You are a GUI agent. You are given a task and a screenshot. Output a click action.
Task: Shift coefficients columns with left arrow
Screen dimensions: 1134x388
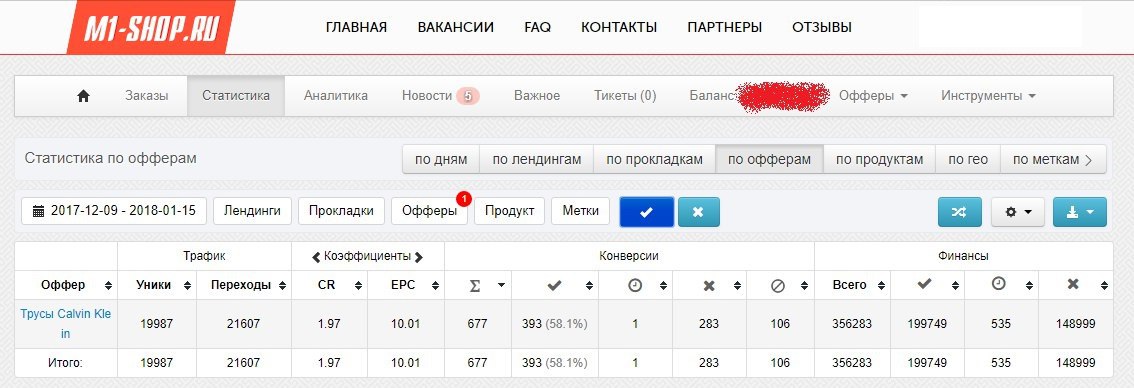(x=315, y=256)
